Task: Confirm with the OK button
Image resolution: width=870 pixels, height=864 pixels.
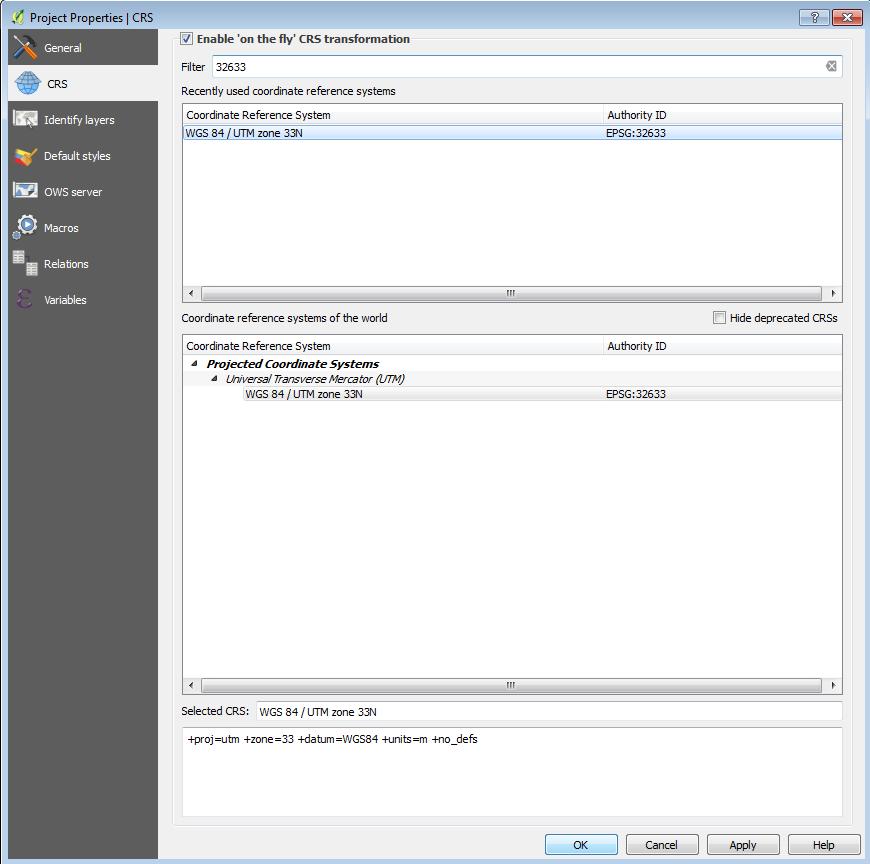Action: coord(581,845)
